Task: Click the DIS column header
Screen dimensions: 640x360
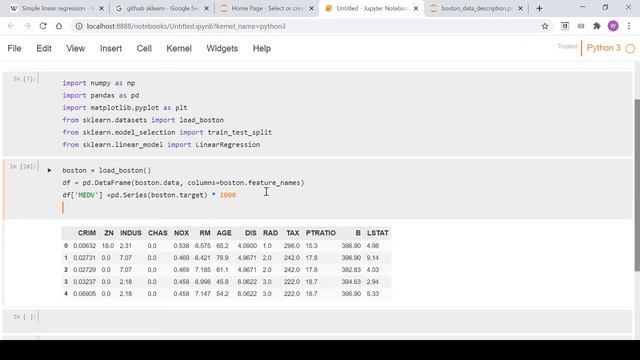Action: pyautogui.click(x=251, y=233)
